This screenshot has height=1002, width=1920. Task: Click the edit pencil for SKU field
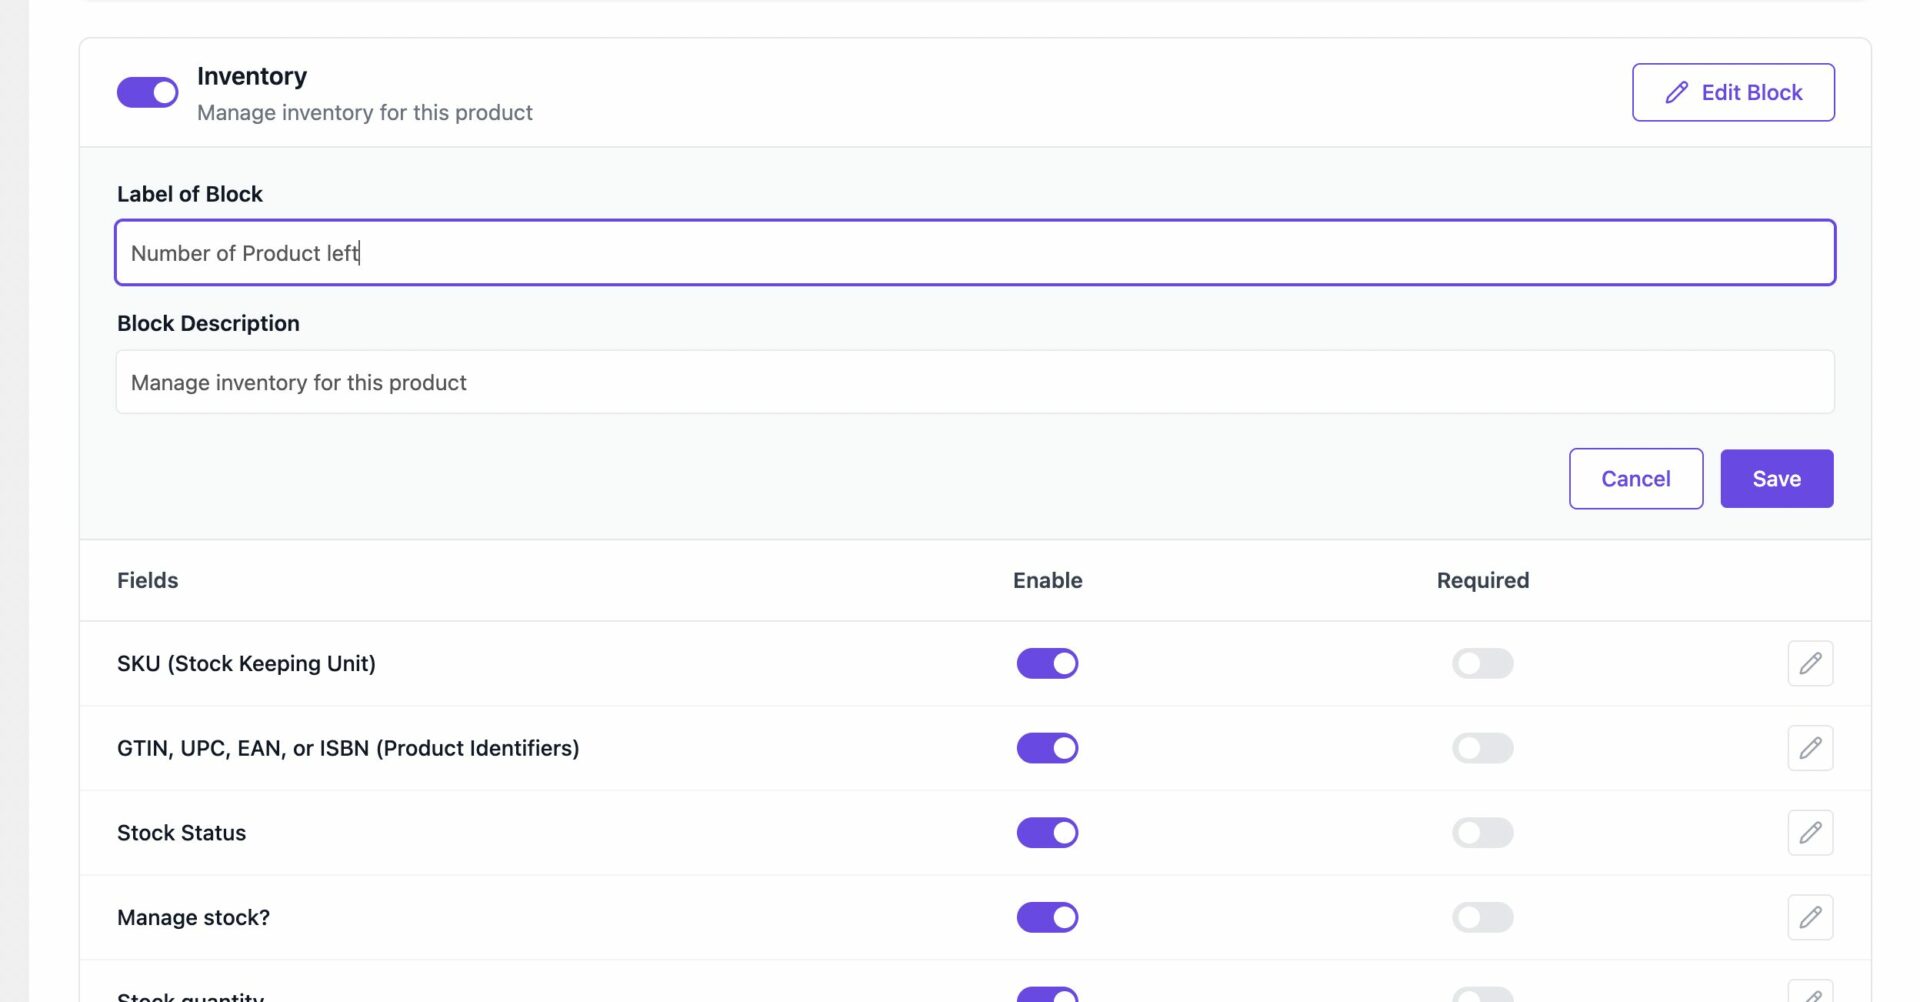coord(1810,663)
